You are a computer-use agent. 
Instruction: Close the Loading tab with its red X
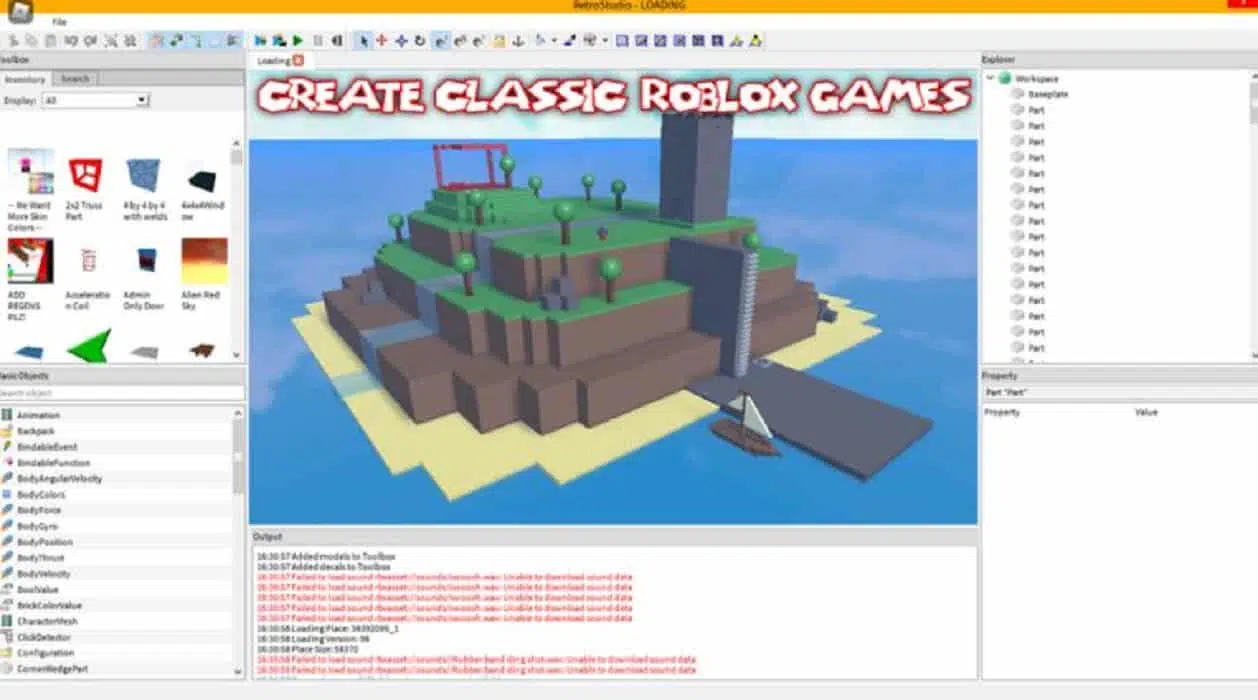pos(298,61)
